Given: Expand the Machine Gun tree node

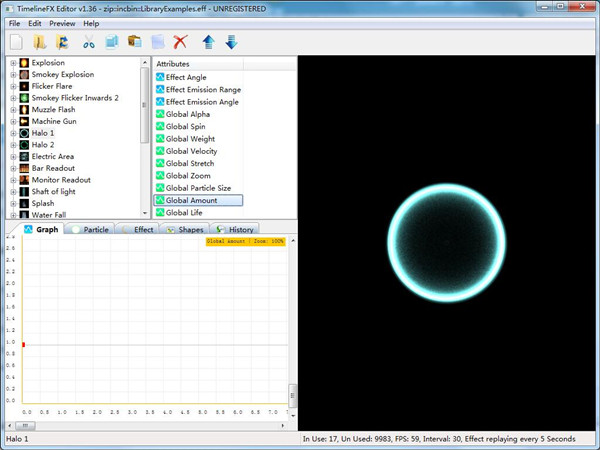Looking at the screenshot, I should [13, 122].
